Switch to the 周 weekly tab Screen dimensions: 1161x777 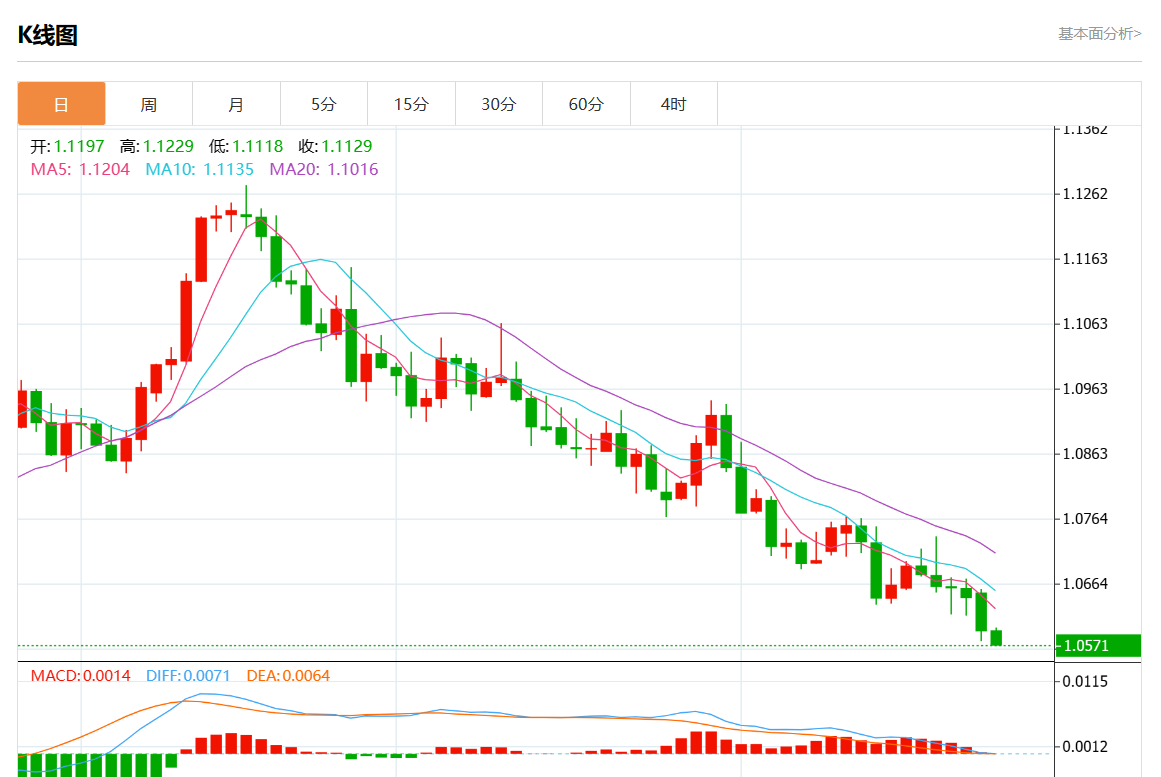(149, 104)
